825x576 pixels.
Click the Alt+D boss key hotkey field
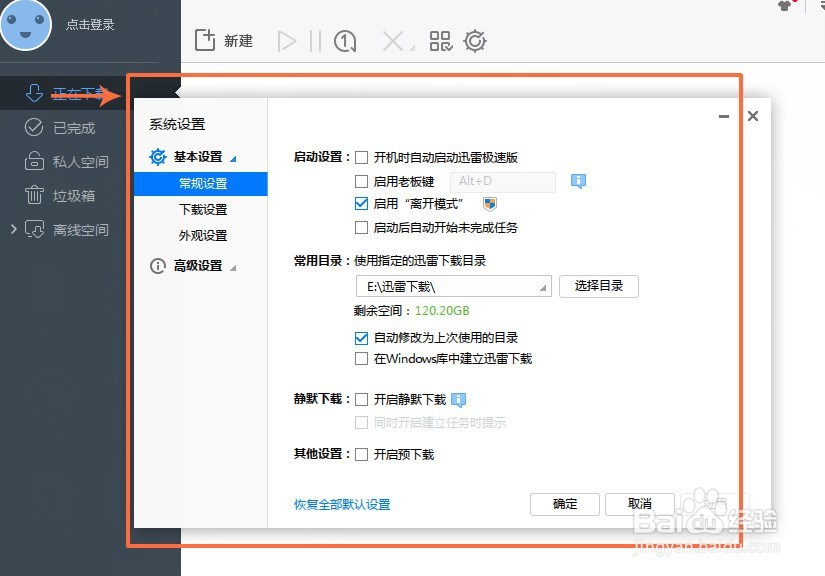tap(502, 181)
